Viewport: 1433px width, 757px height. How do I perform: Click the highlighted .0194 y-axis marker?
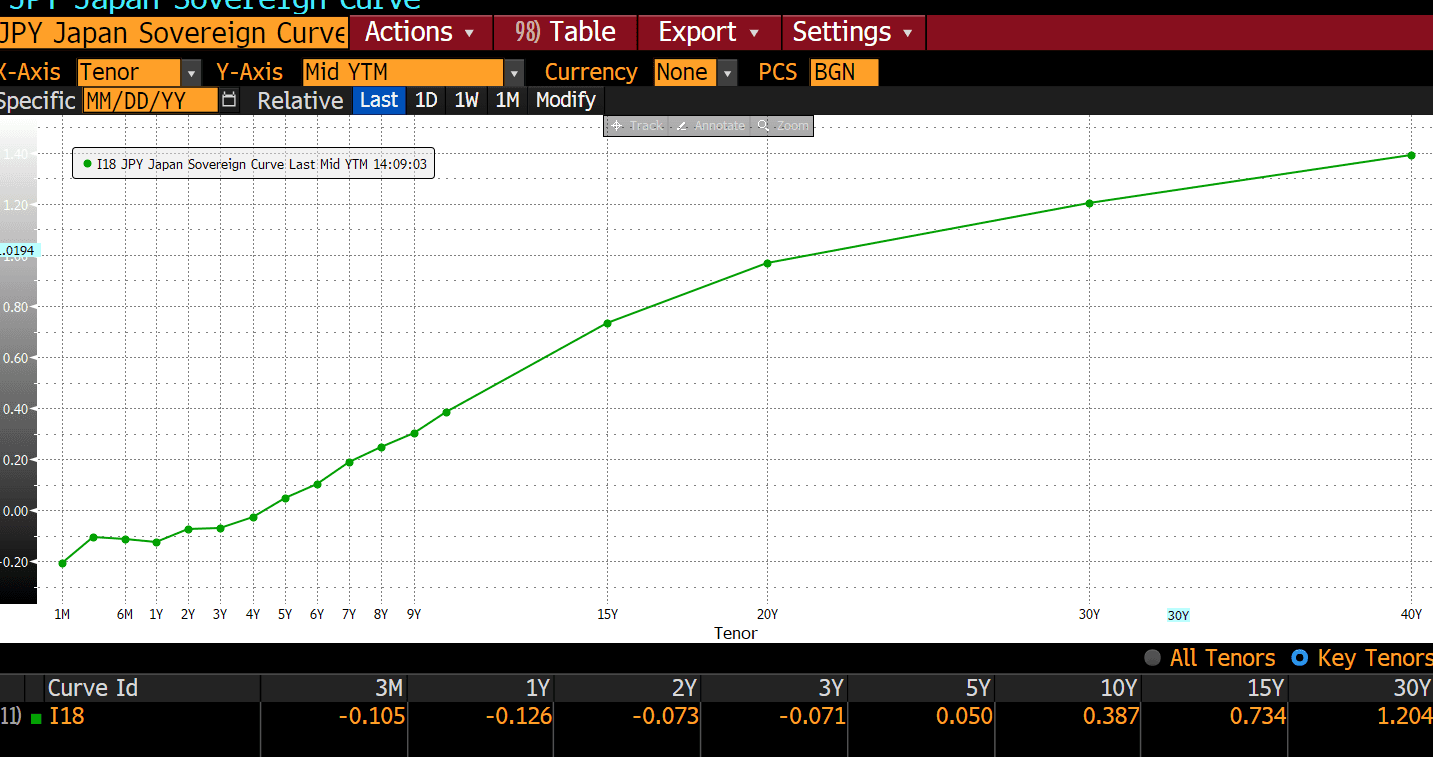coord(18,250)
